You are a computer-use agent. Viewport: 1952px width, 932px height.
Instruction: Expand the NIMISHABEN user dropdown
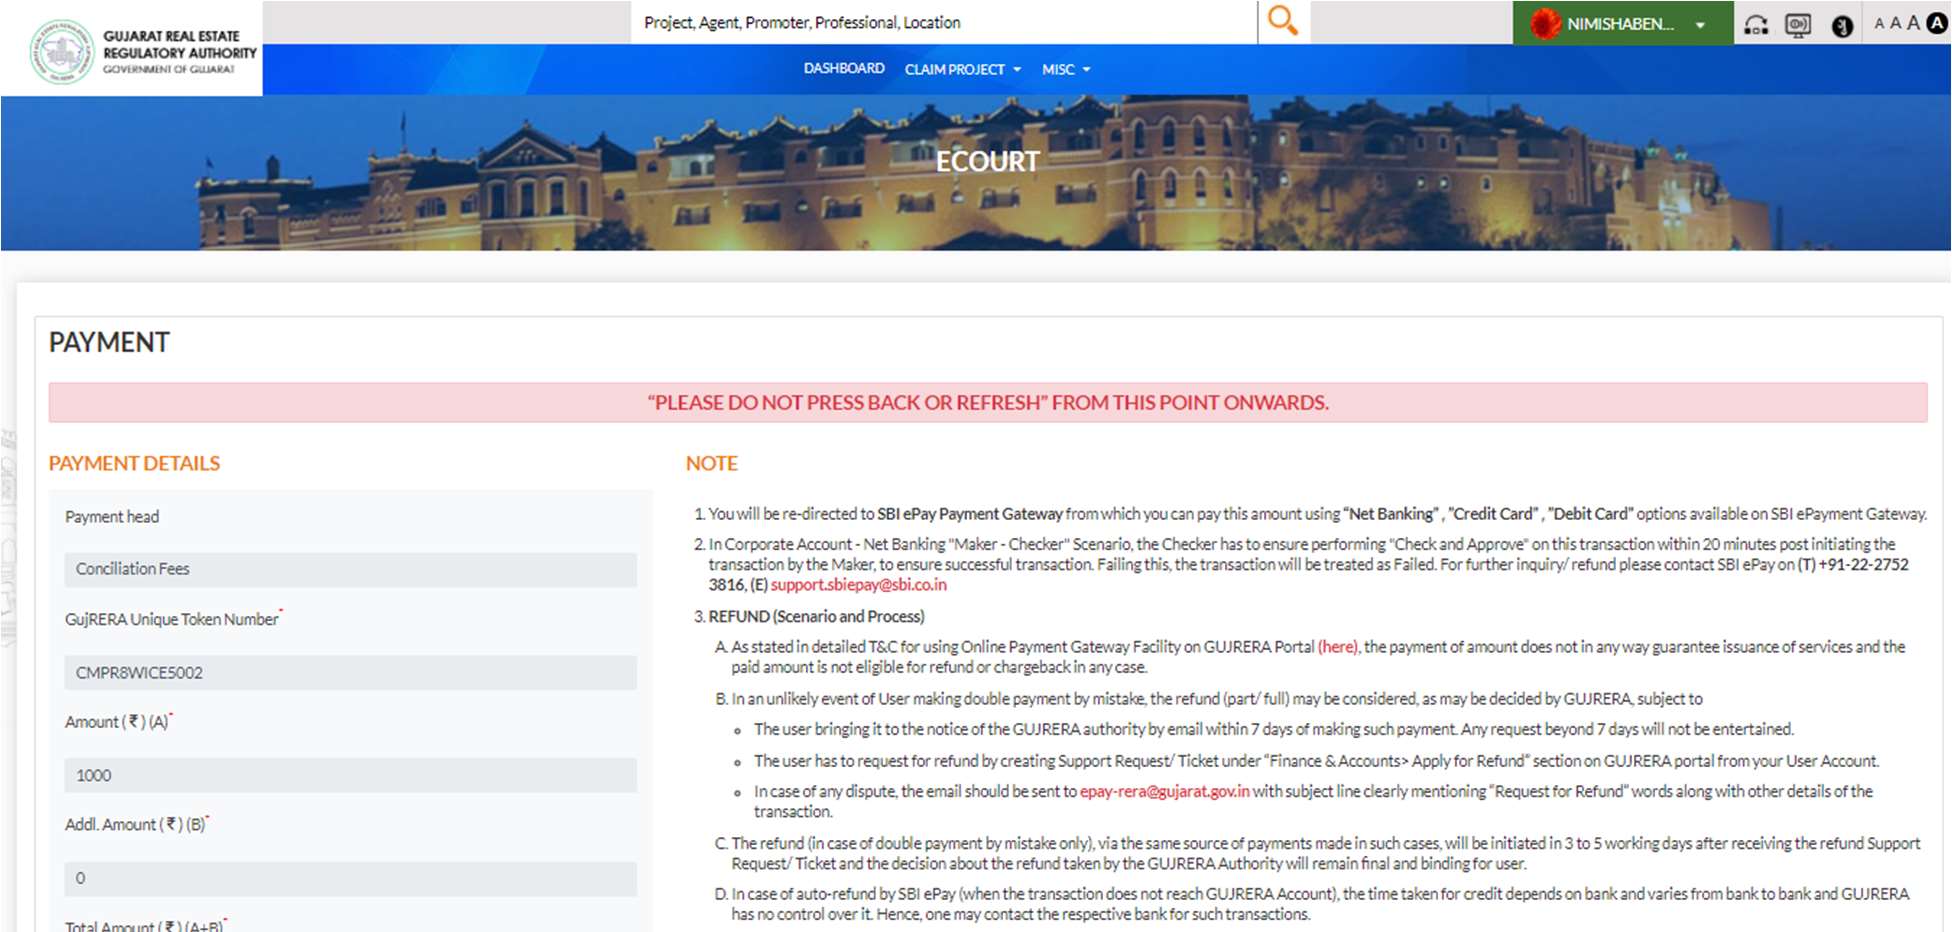click(1622, 23)
